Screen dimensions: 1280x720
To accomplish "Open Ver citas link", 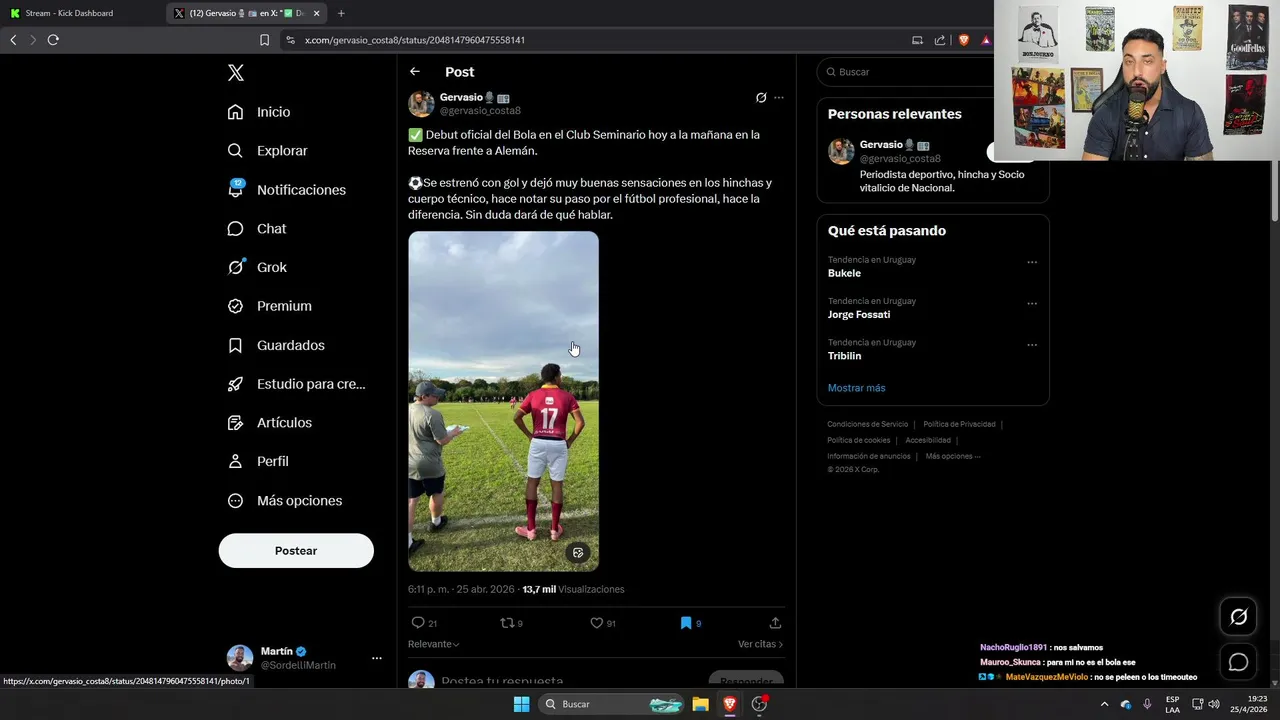I will coord(760,644).
